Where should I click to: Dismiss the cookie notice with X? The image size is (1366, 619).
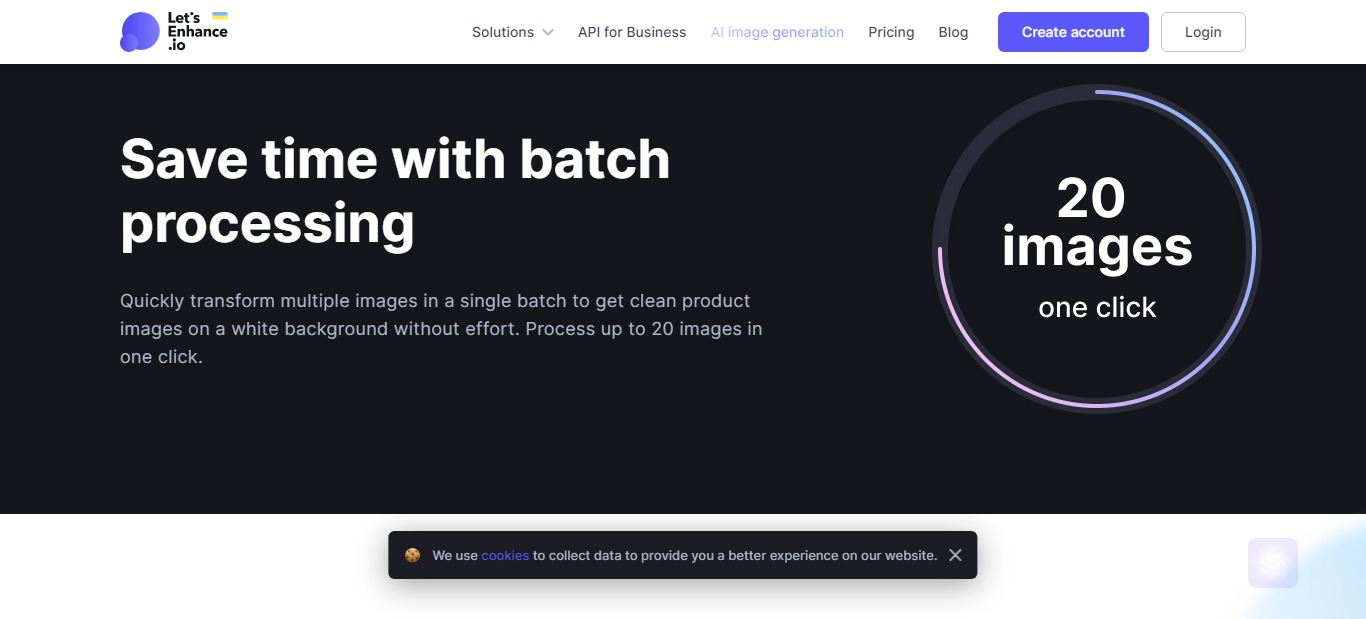(x=955, y=555)
